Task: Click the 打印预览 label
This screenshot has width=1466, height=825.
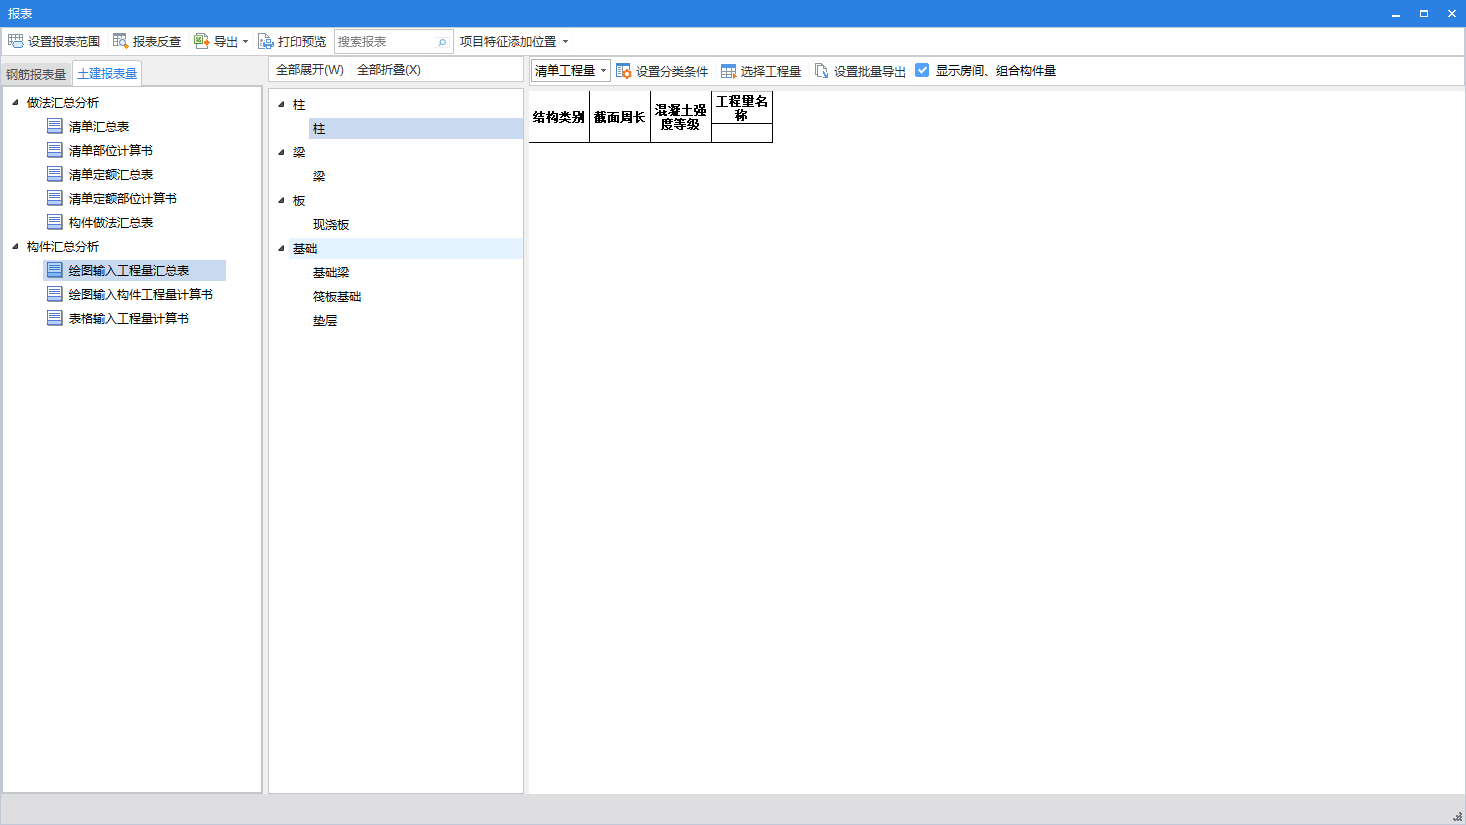Action: [302, 42]
